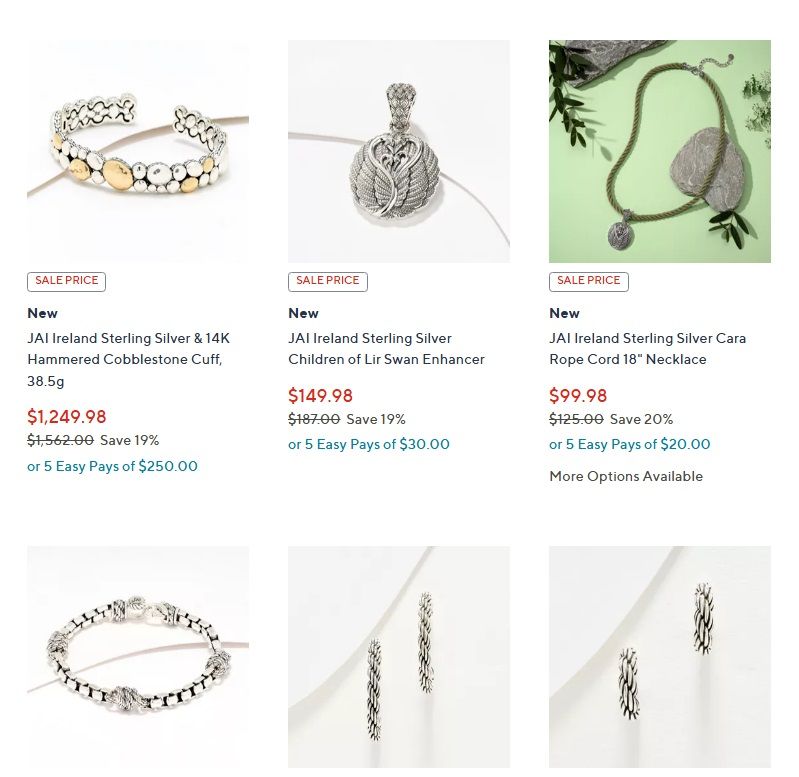
Task: Click the Children of Lir Swan Enhancer title
Action: click(386, 349)
